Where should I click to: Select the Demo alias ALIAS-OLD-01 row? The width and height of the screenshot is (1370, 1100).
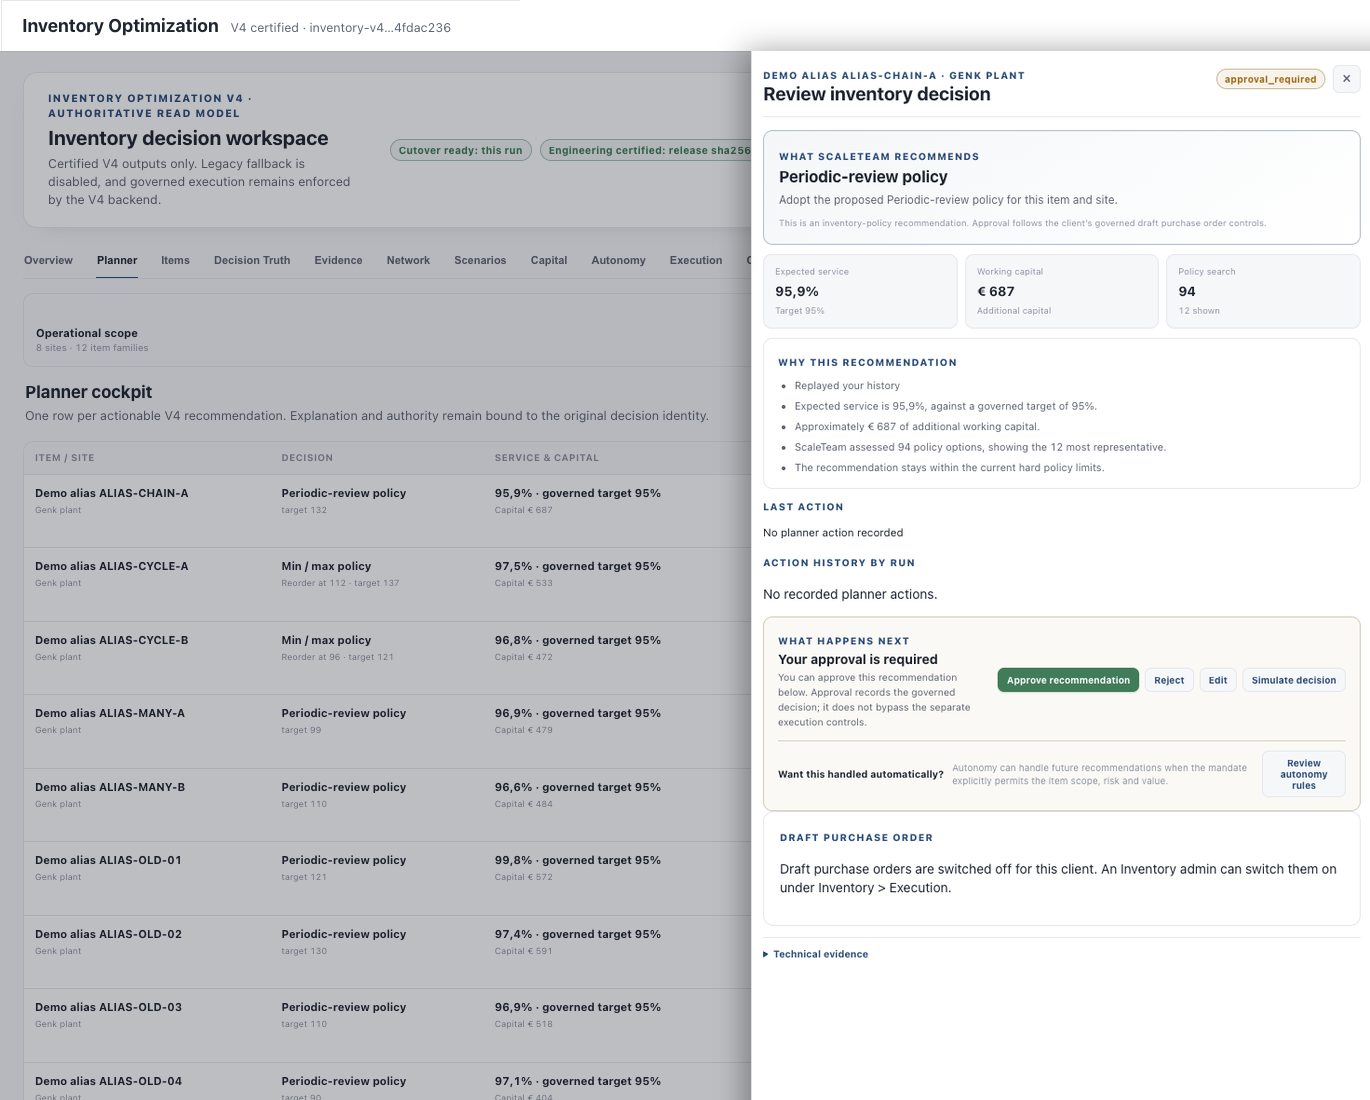[388, 878]
